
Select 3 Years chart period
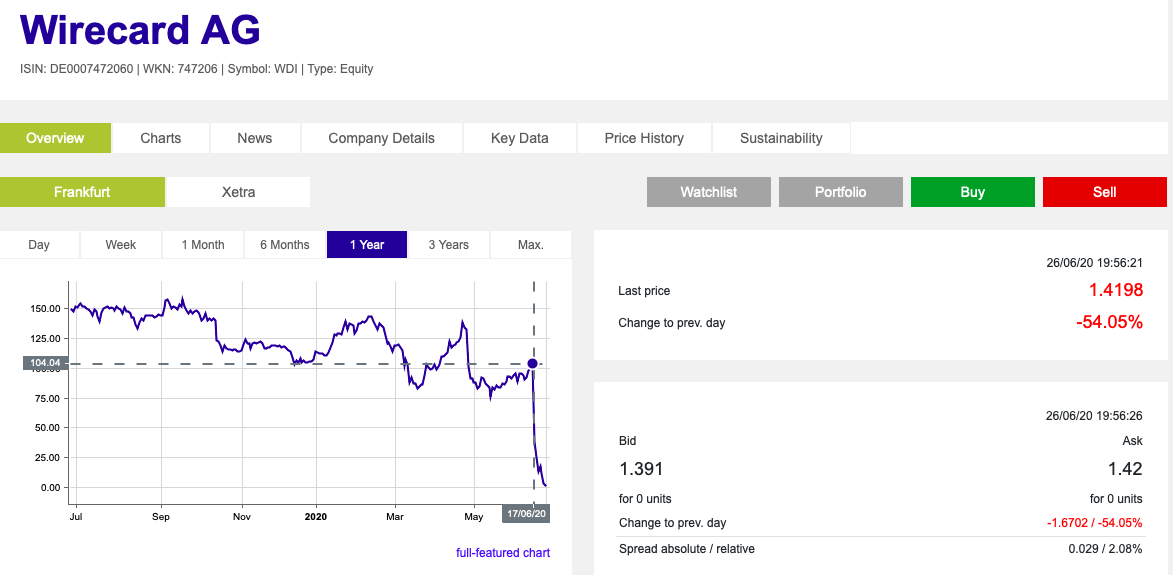tap(449, 245)
